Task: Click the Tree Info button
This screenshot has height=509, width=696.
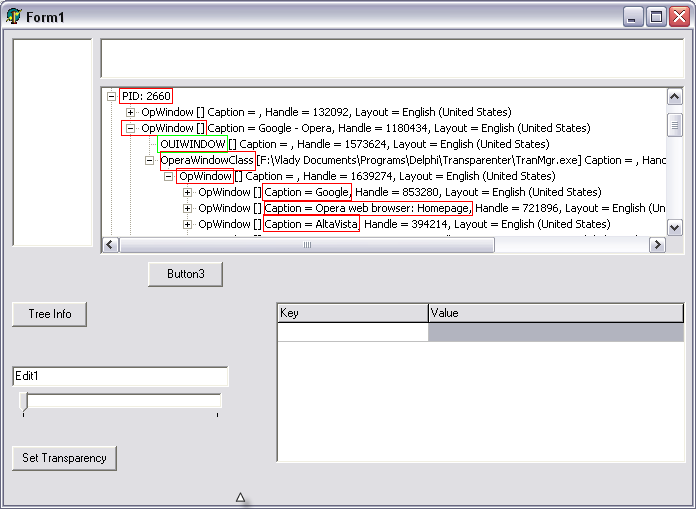Action: click(50, 314)
